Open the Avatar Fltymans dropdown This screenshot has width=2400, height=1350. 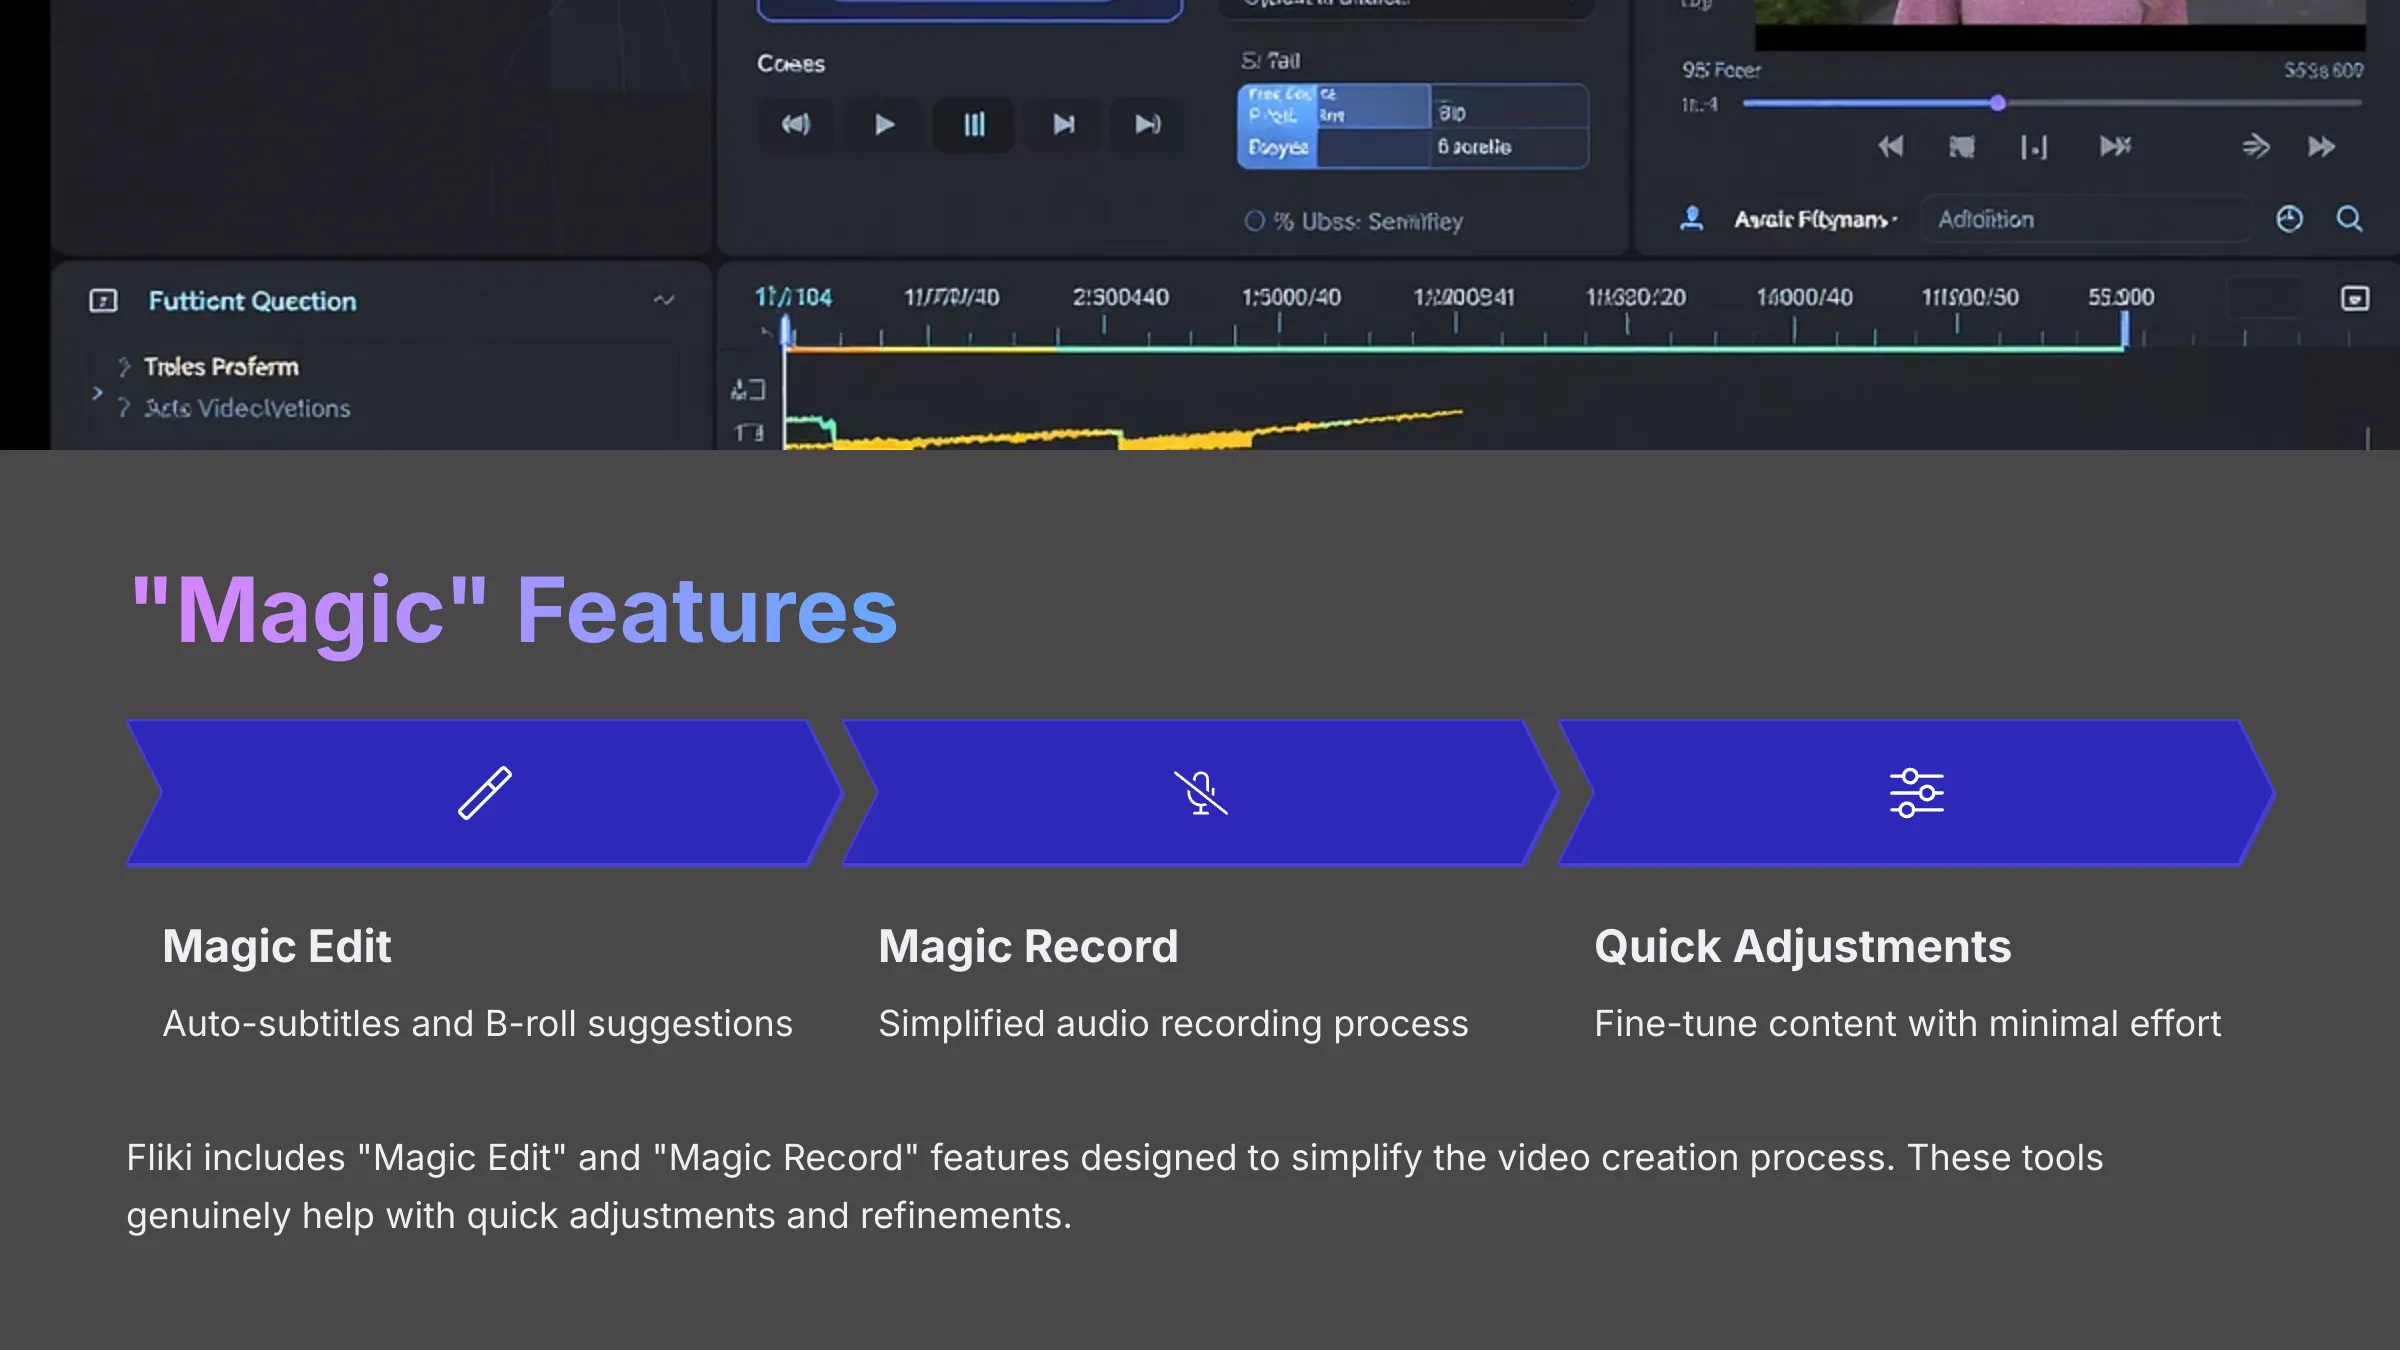pos(1815,219)
